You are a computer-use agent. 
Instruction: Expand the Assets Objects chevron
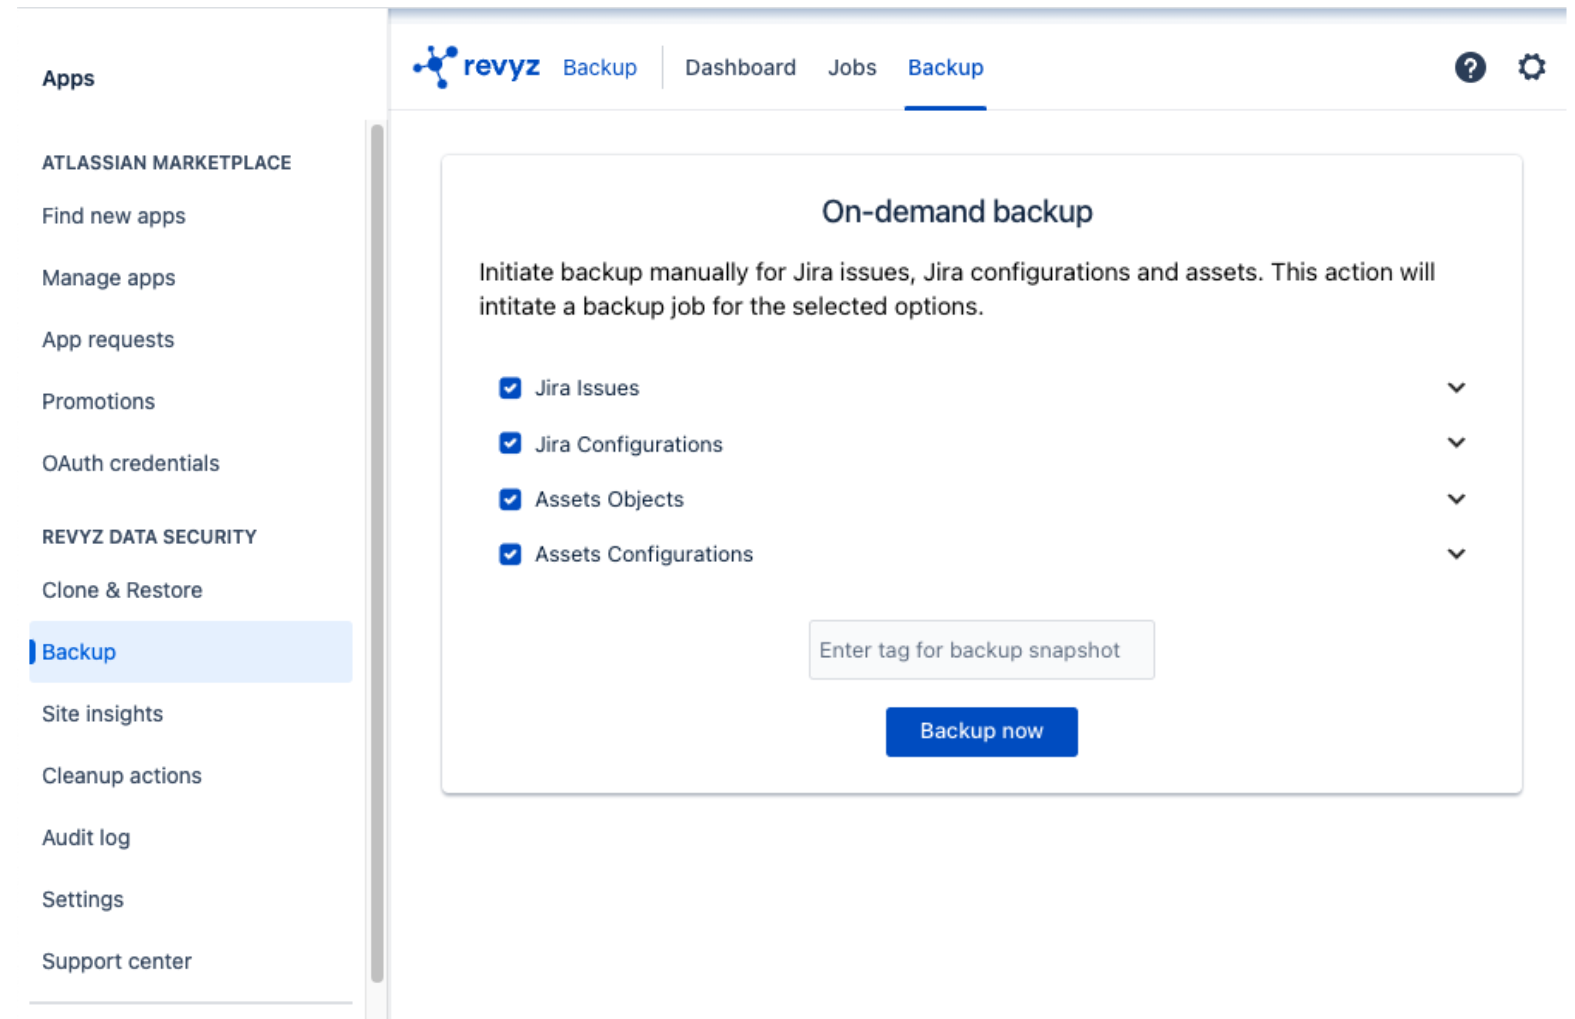tap(1456, 499)
